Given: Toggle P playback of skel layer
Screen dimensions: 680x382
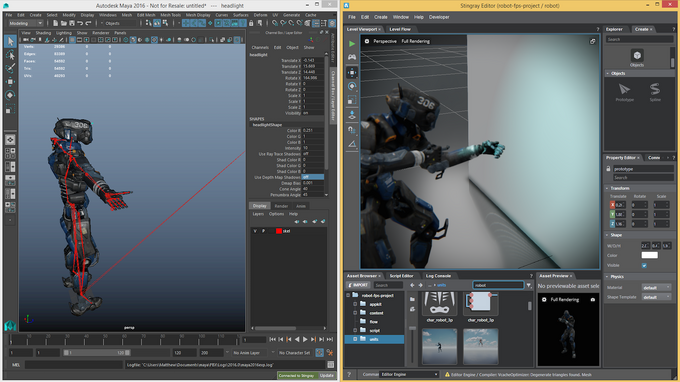Looking at the screenshot, I should tap(263, 231).
